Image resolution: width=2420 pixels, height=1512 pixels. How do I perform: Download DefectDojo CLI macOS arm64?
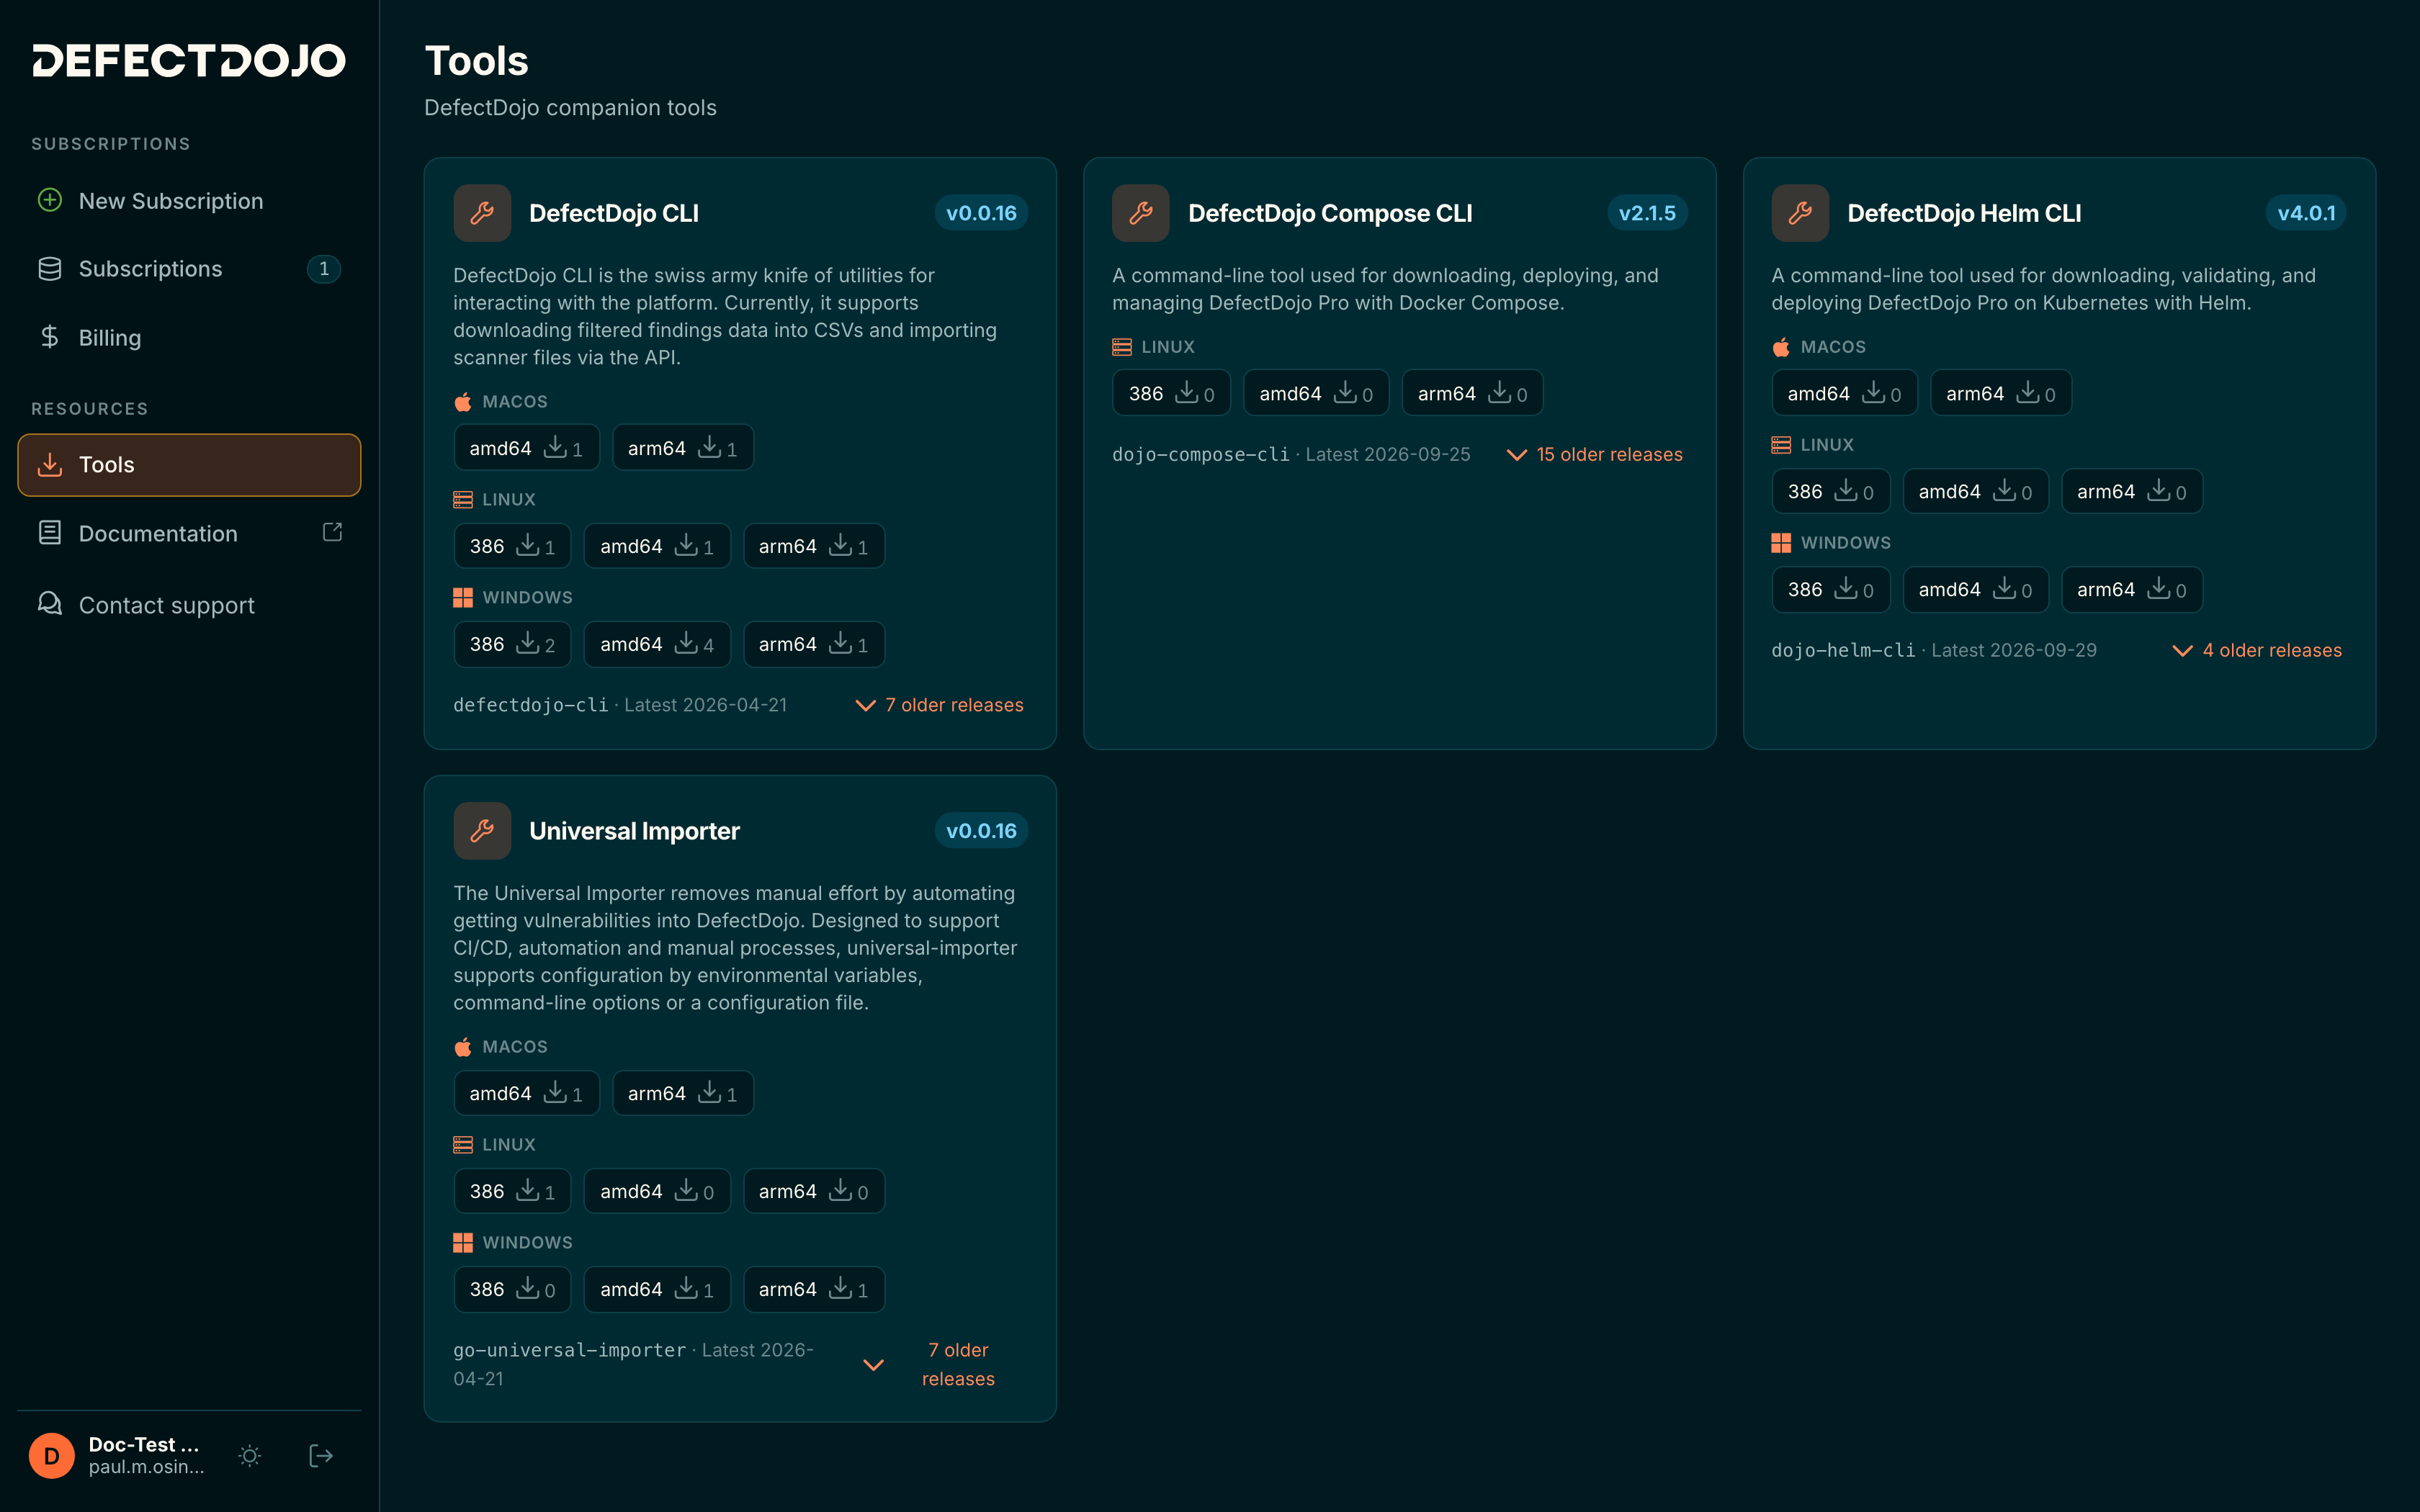click(x=683, y=448)
